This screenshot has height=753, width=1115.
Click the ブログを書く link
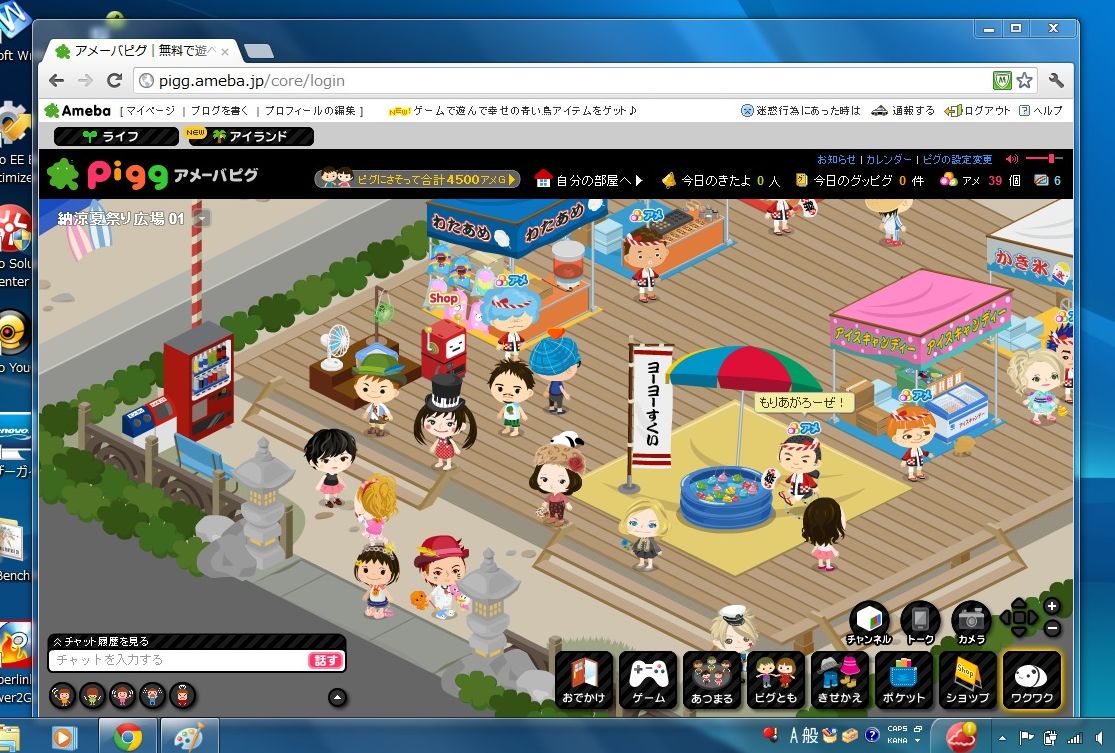(x=220, y=111)
